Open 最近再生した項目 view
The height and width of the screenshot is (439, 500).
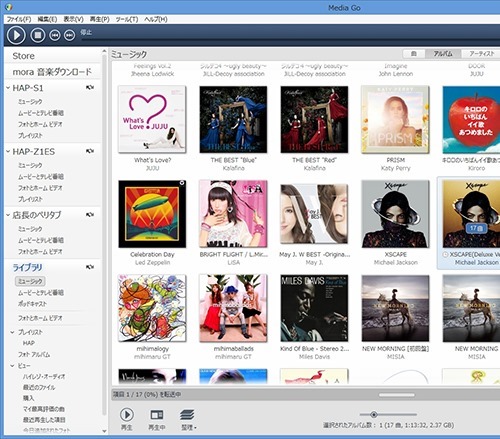coord(44,420)
